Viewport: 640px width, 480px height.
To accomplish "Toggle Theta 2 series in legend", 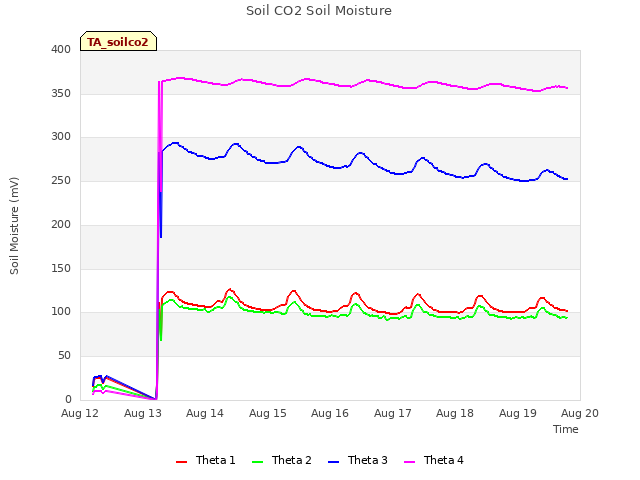I will (282, 460).
